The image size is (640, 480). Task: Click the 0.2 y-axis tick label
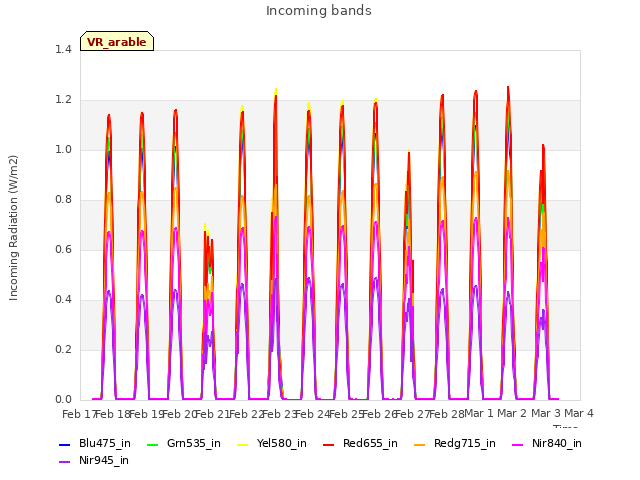coord(63,349)
